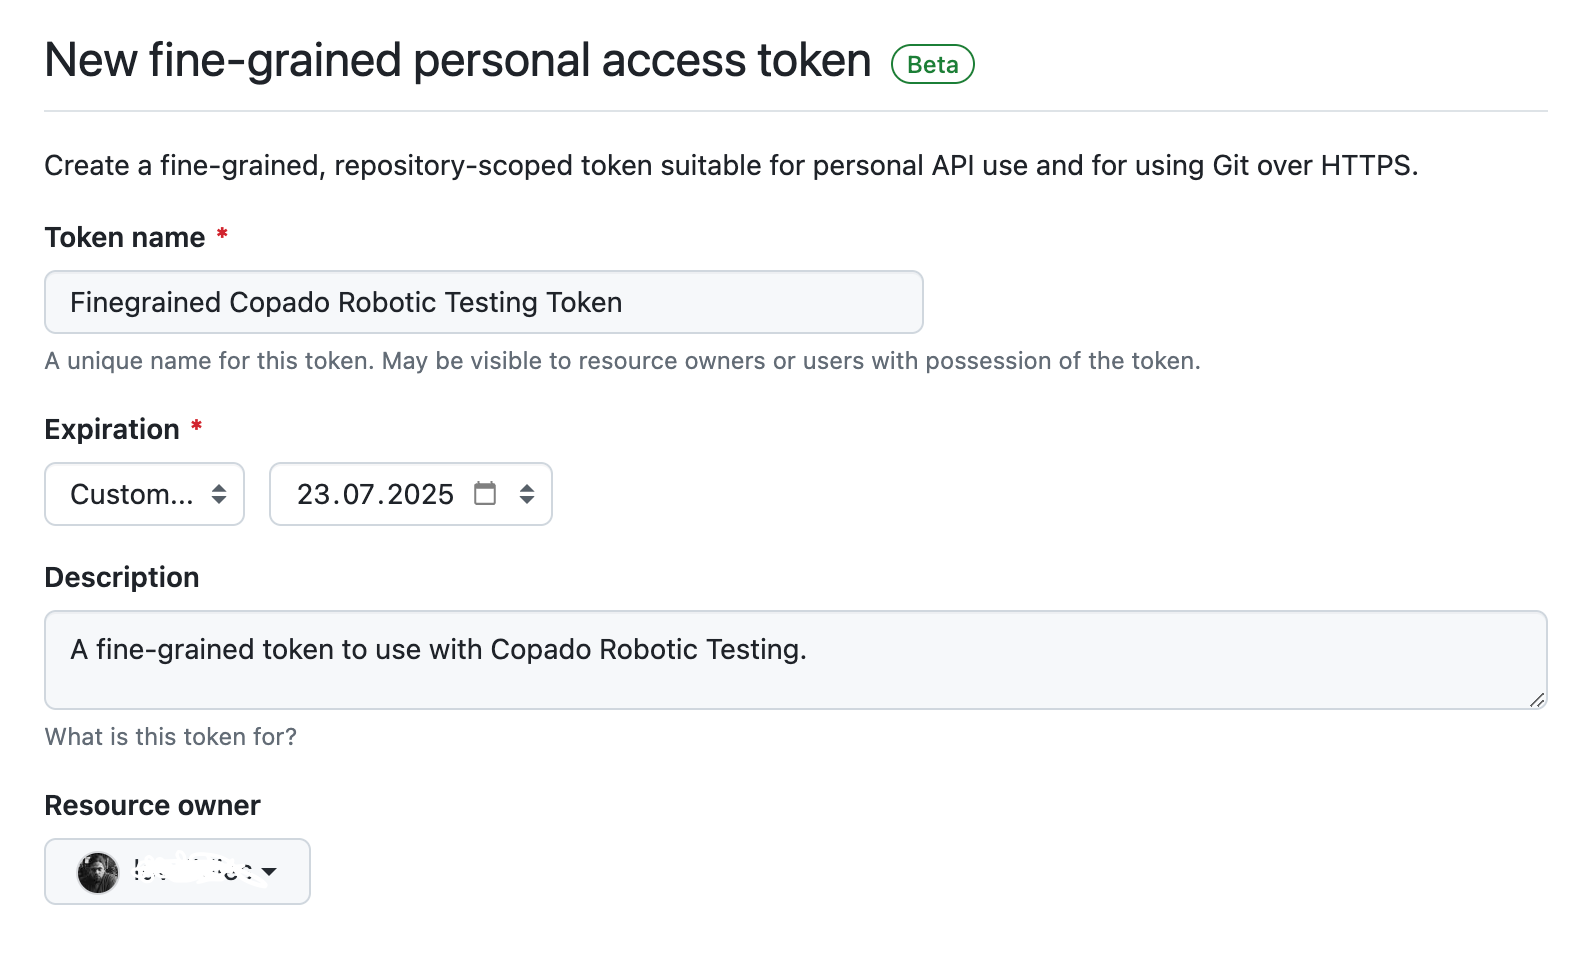Image resolution: width=1578 pixels, height=966 pixels.
Task: Click the 'What is this token for?' hint
Action: coord(171,737)
